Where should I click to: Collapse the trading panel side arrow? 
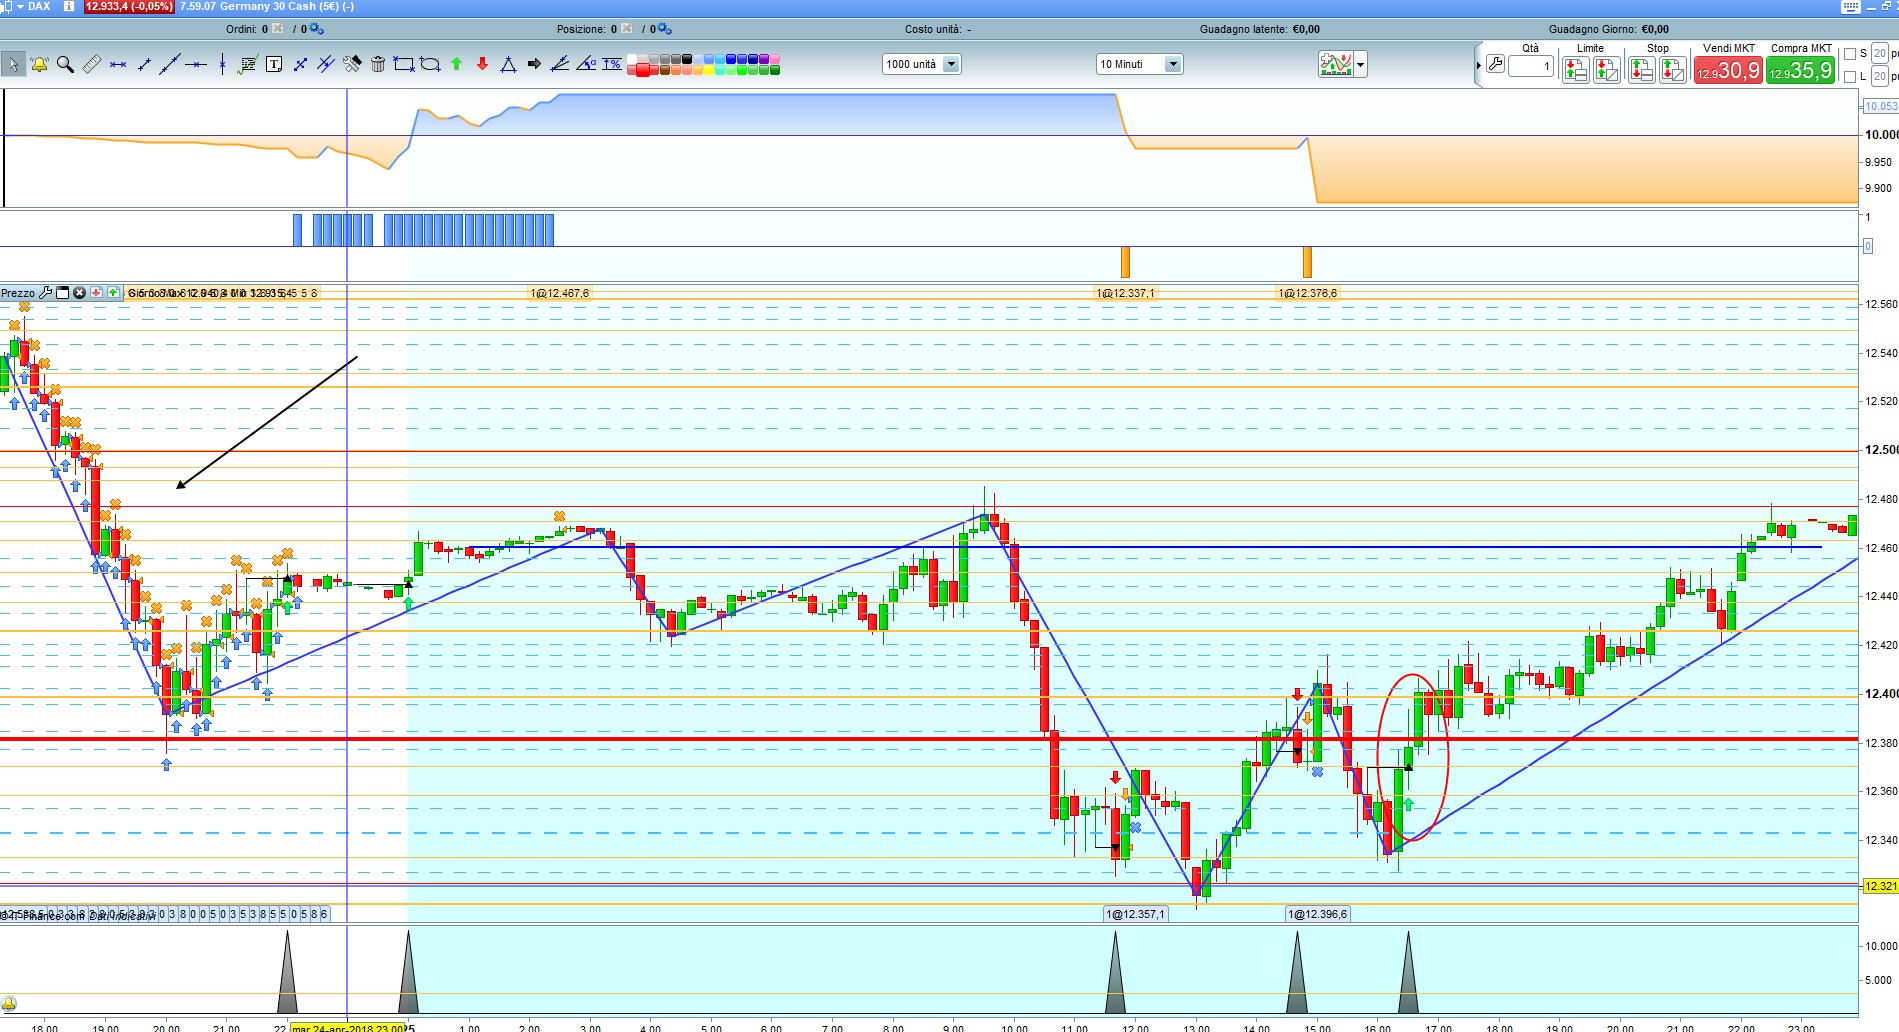point(1478,66)
